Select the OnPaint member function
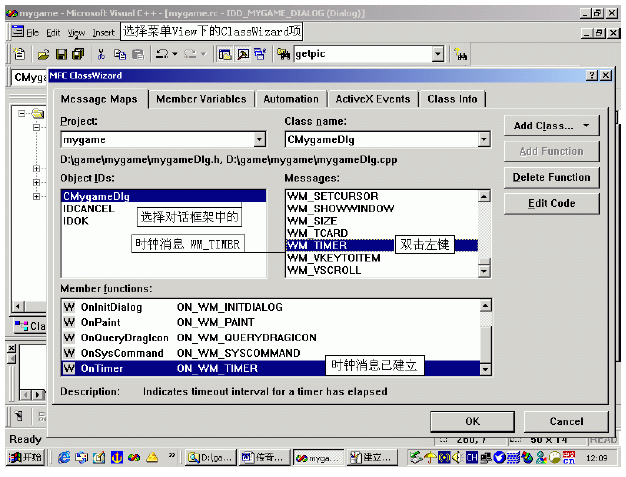This screenshot has height=477, width=626. pyautogui.click(x=271, y=322)
